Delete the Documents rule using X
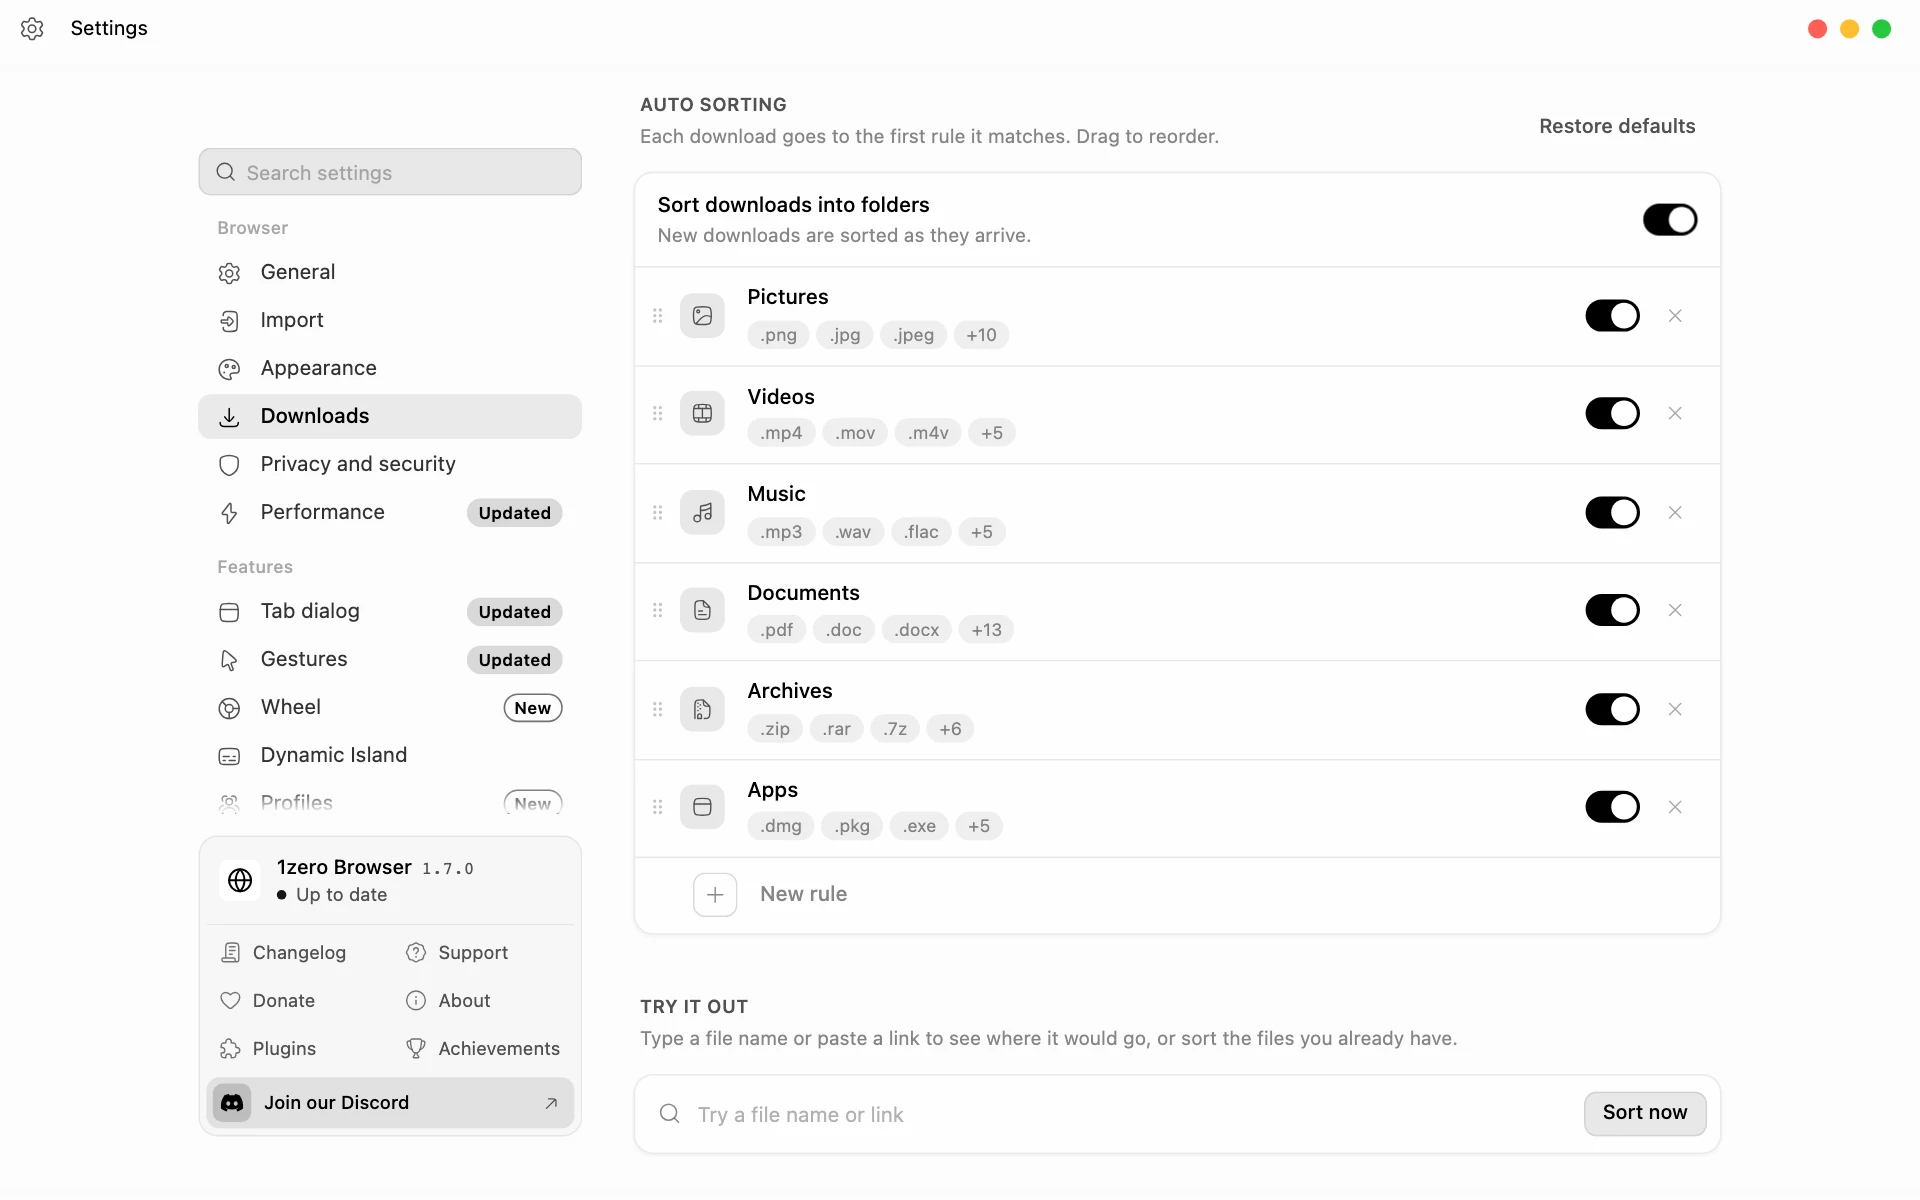The image size is (1920, 1200). tap(1675, 610)
